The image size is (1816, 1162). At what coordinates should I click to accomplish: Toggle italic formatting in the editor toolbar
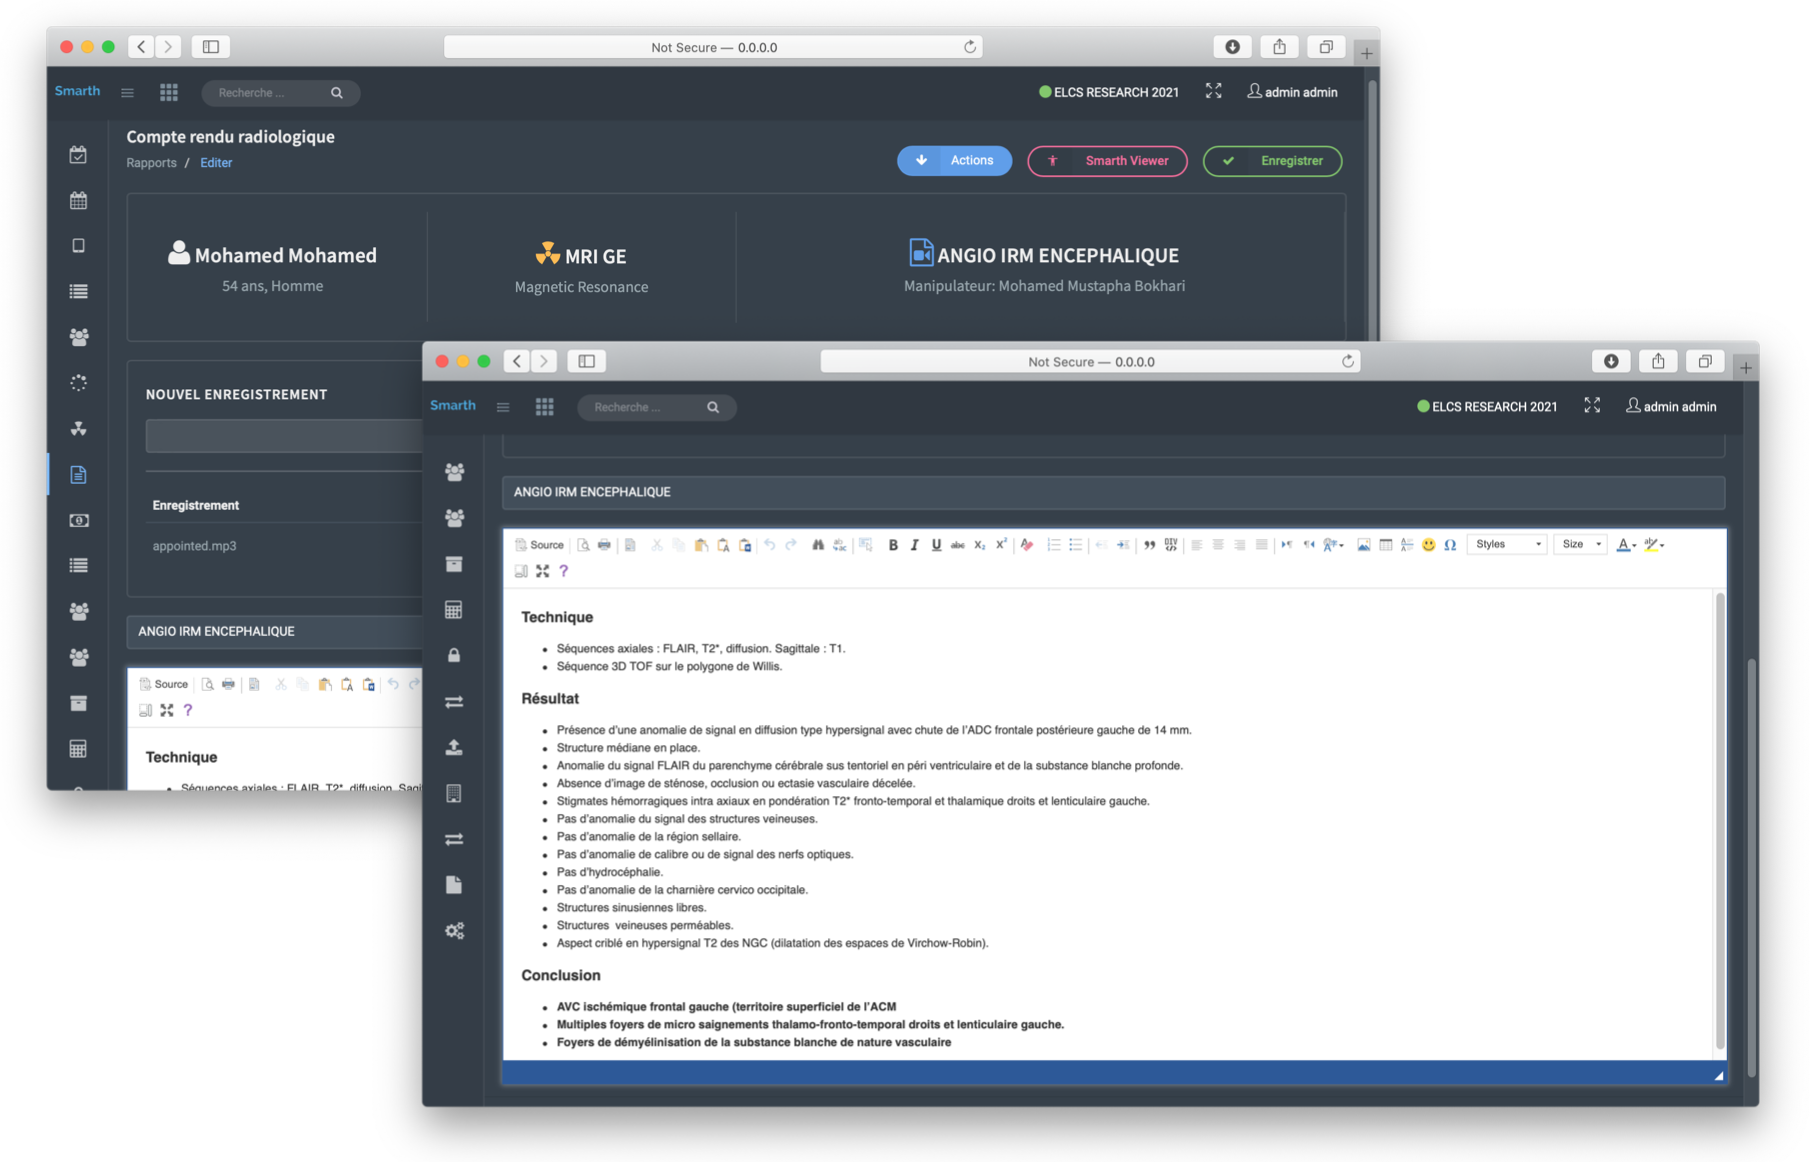(914, 545)
